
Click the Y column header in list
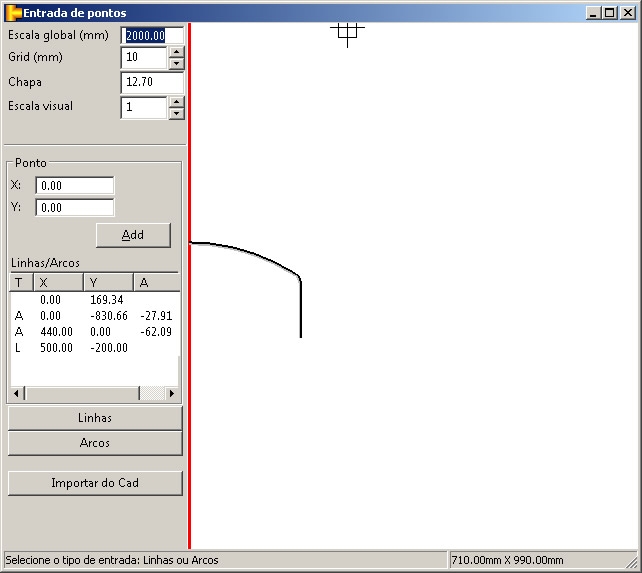click(108, 282)
